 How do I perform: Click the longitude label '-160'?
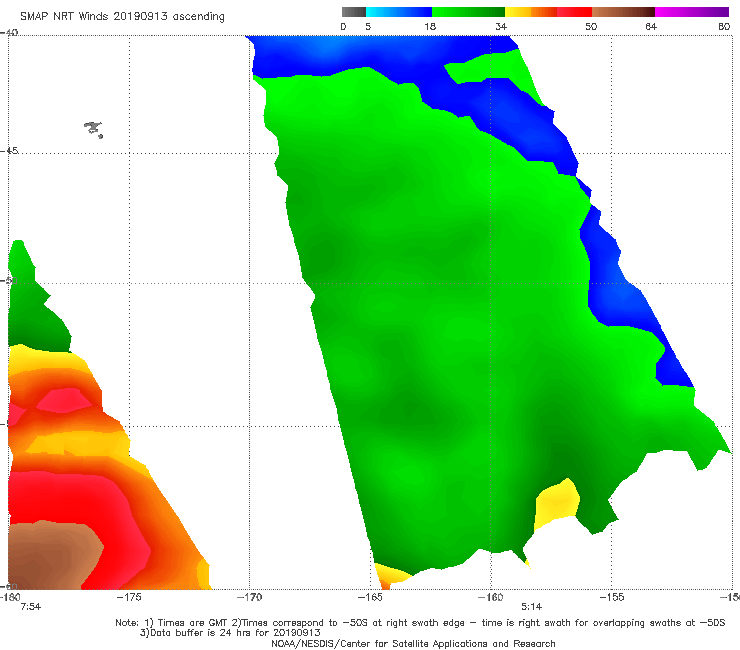(x=491, y=597)
